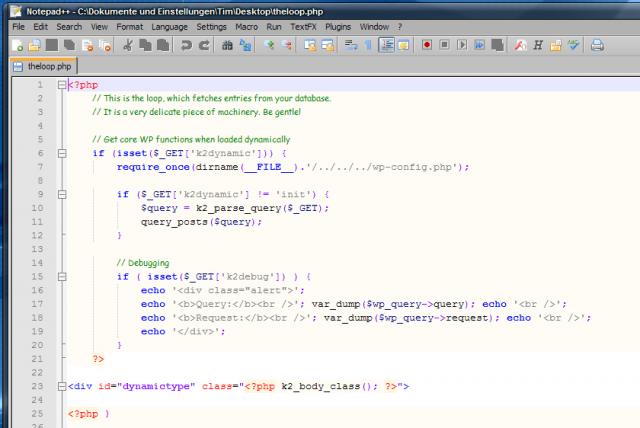Screen dimensions: 640x428
Task: Open the Macro menu
Action: [x=247, y=27]
